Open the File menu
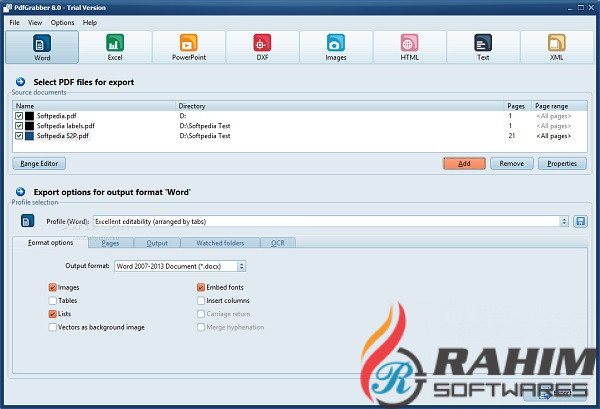The height and width of the screenshot is (409, 600). (14, 23)
